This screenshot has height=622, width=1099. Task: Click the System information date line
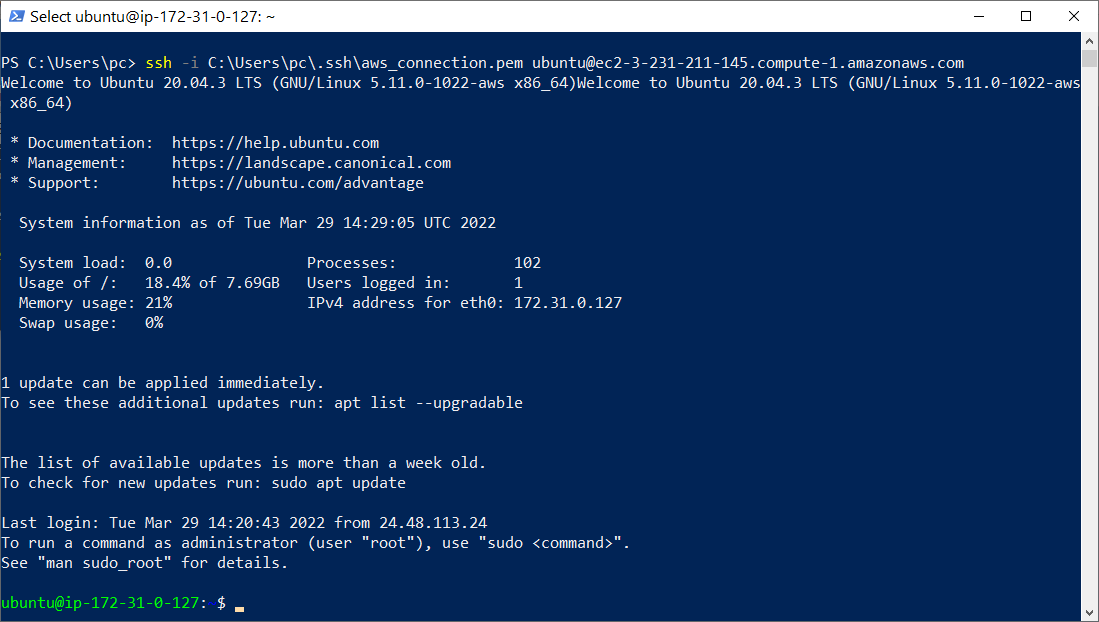pos(257,223)
